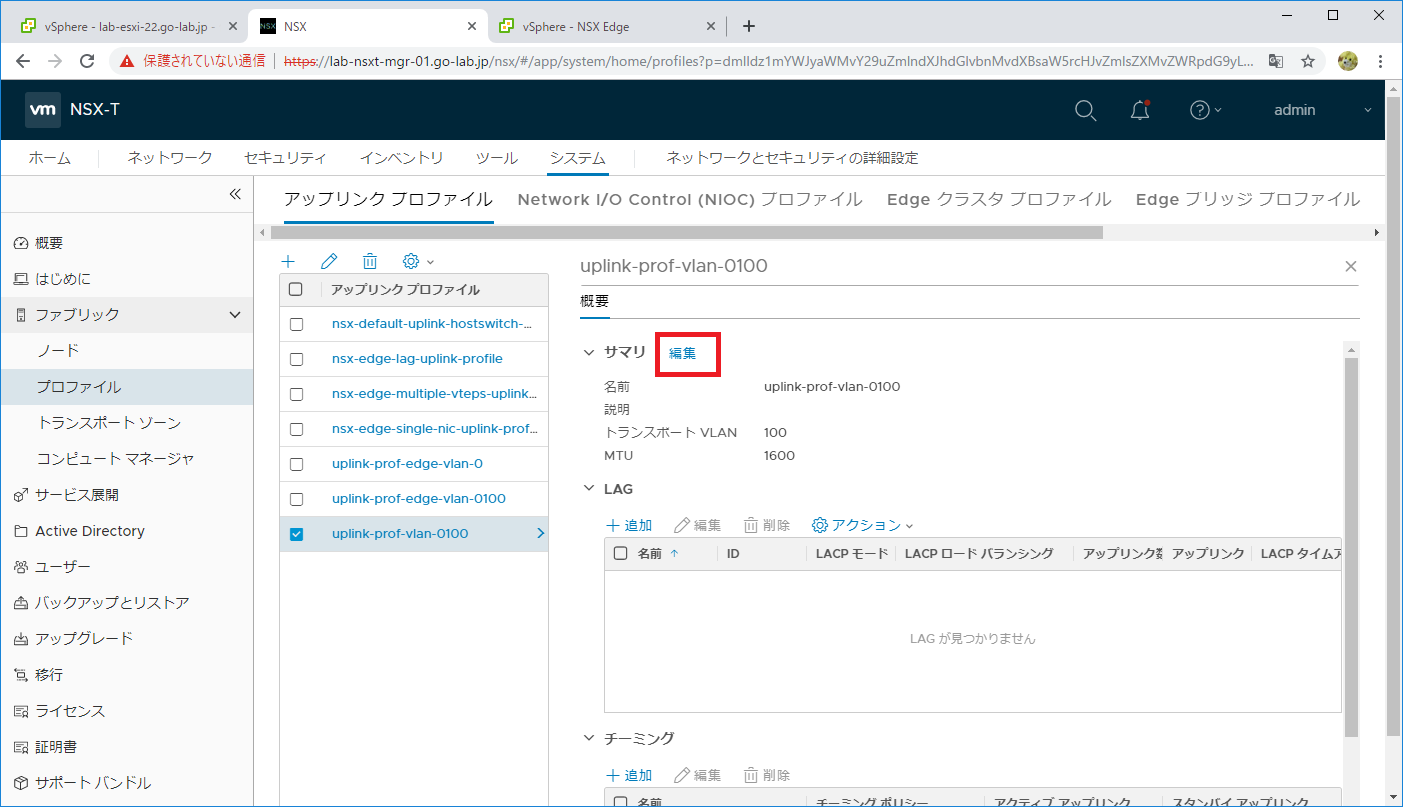This screenshot has width=1403, height=807.
Task: Open the notifications bell icon
Action: pos(1140,110)
